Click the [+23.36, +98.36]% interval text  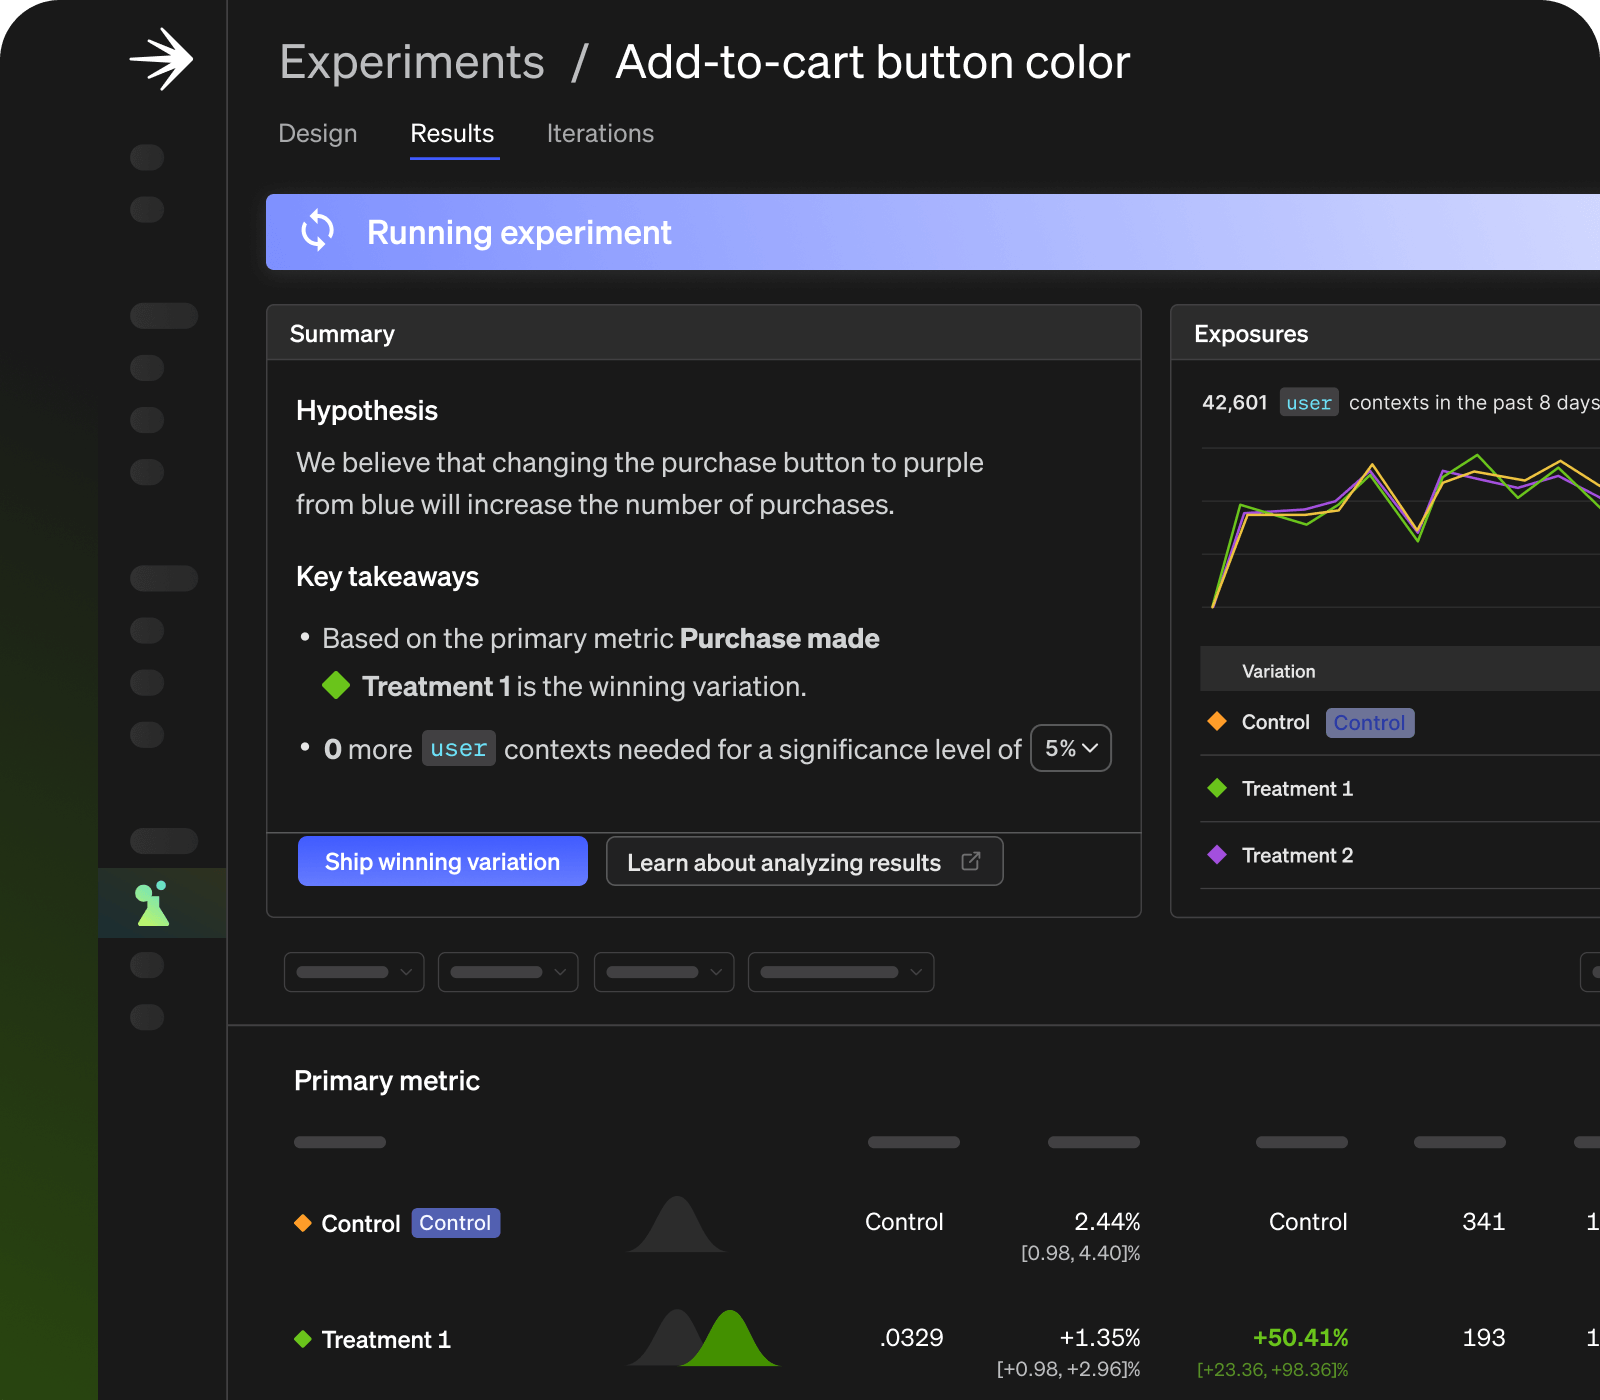tap(1273, 1369)
